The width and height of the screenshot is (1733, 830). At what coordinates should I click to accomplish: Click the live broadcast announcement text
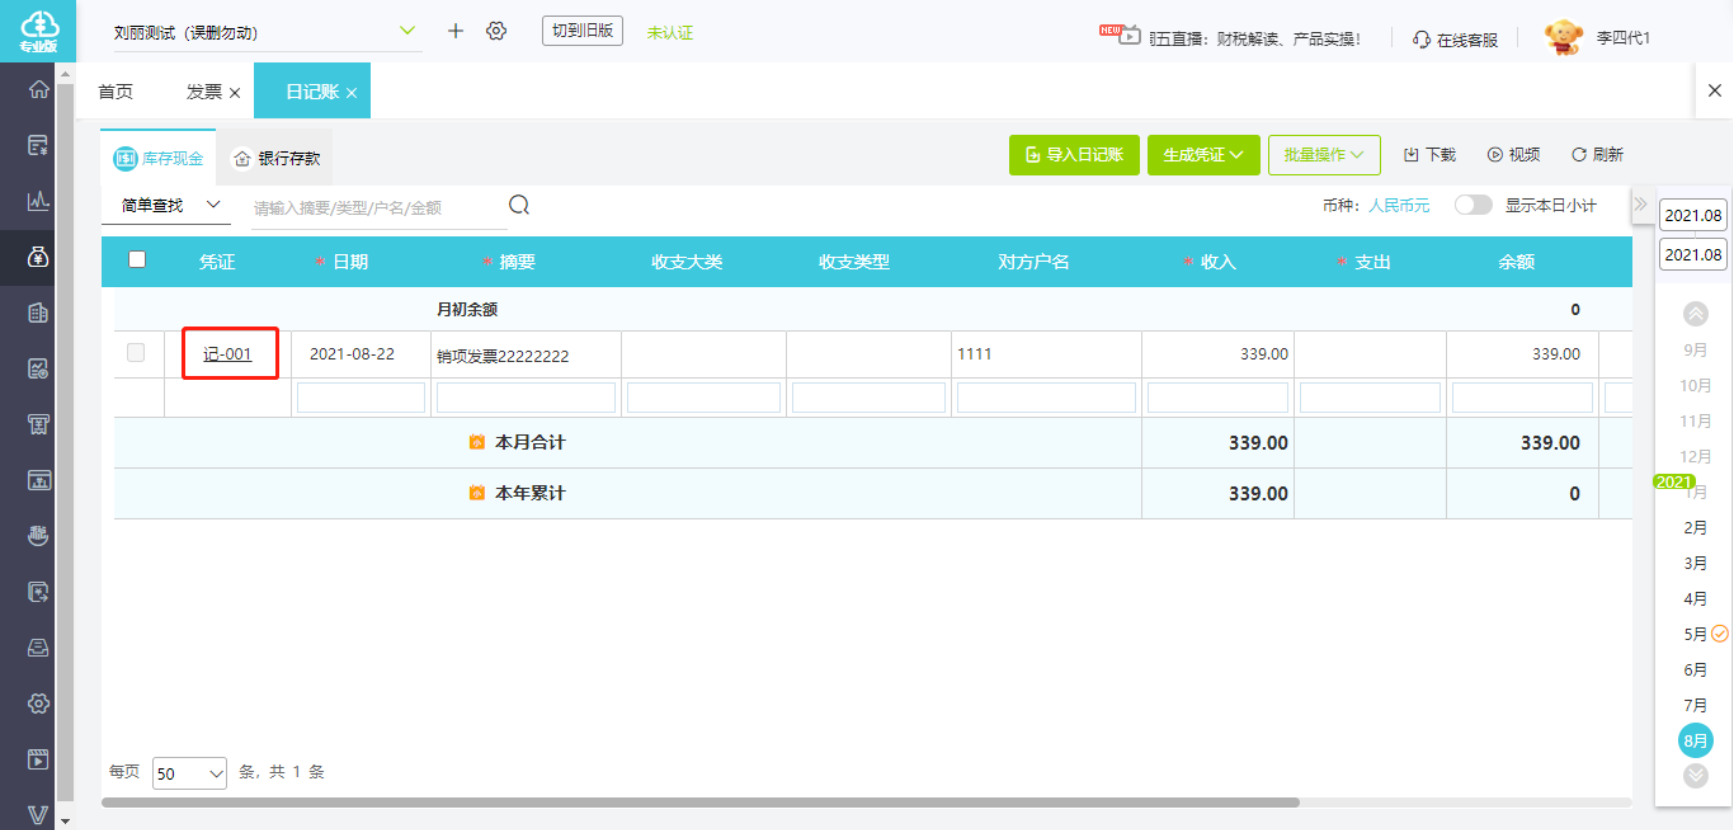[1255, 39]
